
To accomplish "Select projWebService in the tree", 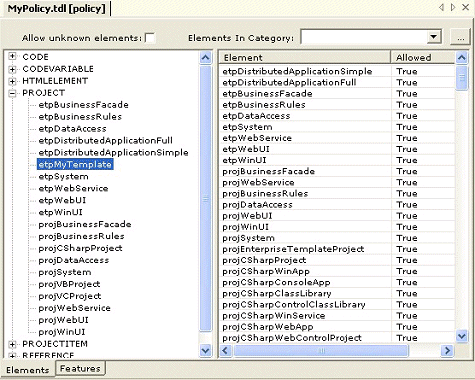I will [74, 308].
